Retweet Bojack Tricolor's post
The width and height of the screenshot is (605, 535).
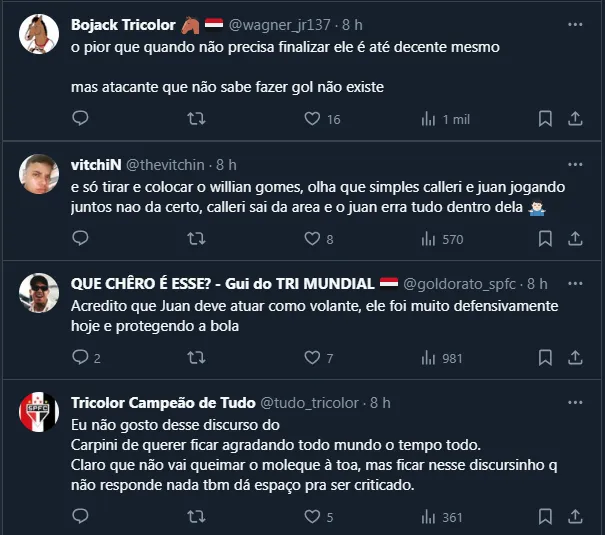pos(197,119)
